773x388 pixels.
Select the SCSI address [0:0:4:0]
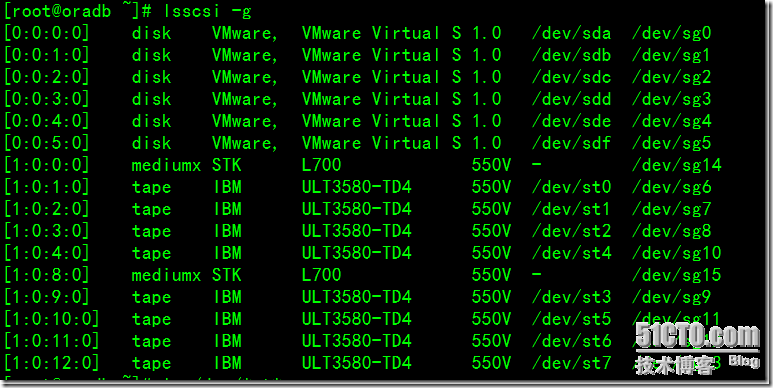pyautogui.click(x=46, y=121)
